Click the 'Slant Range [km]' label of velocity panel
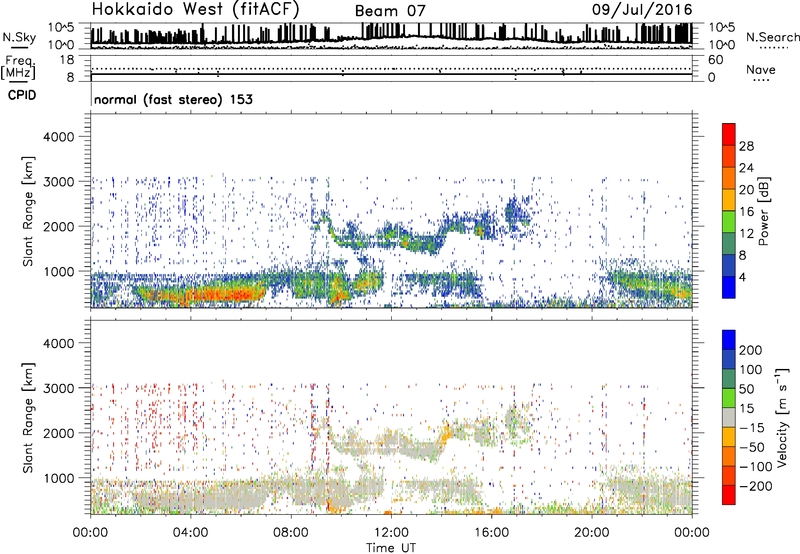This screenshot has height=554, width=800. tap(28, 418)
